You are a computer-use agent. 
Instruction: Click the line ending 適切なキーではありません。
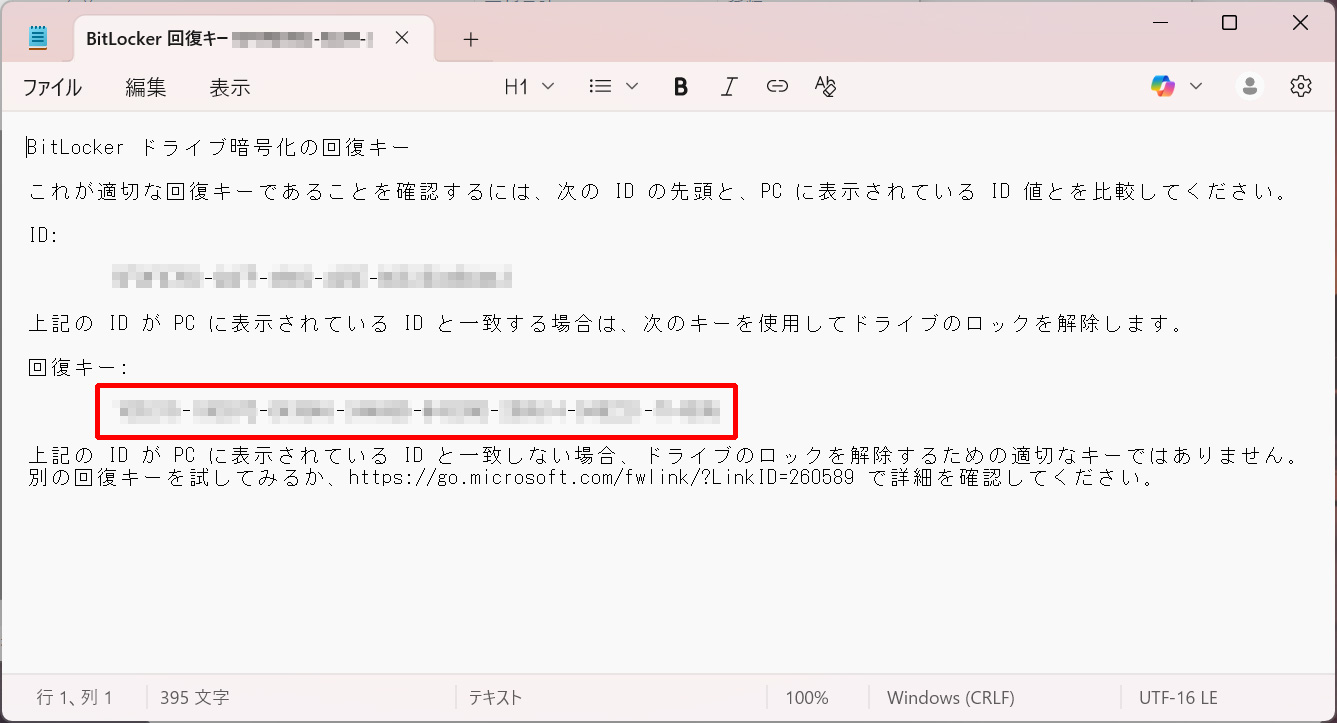663,456
